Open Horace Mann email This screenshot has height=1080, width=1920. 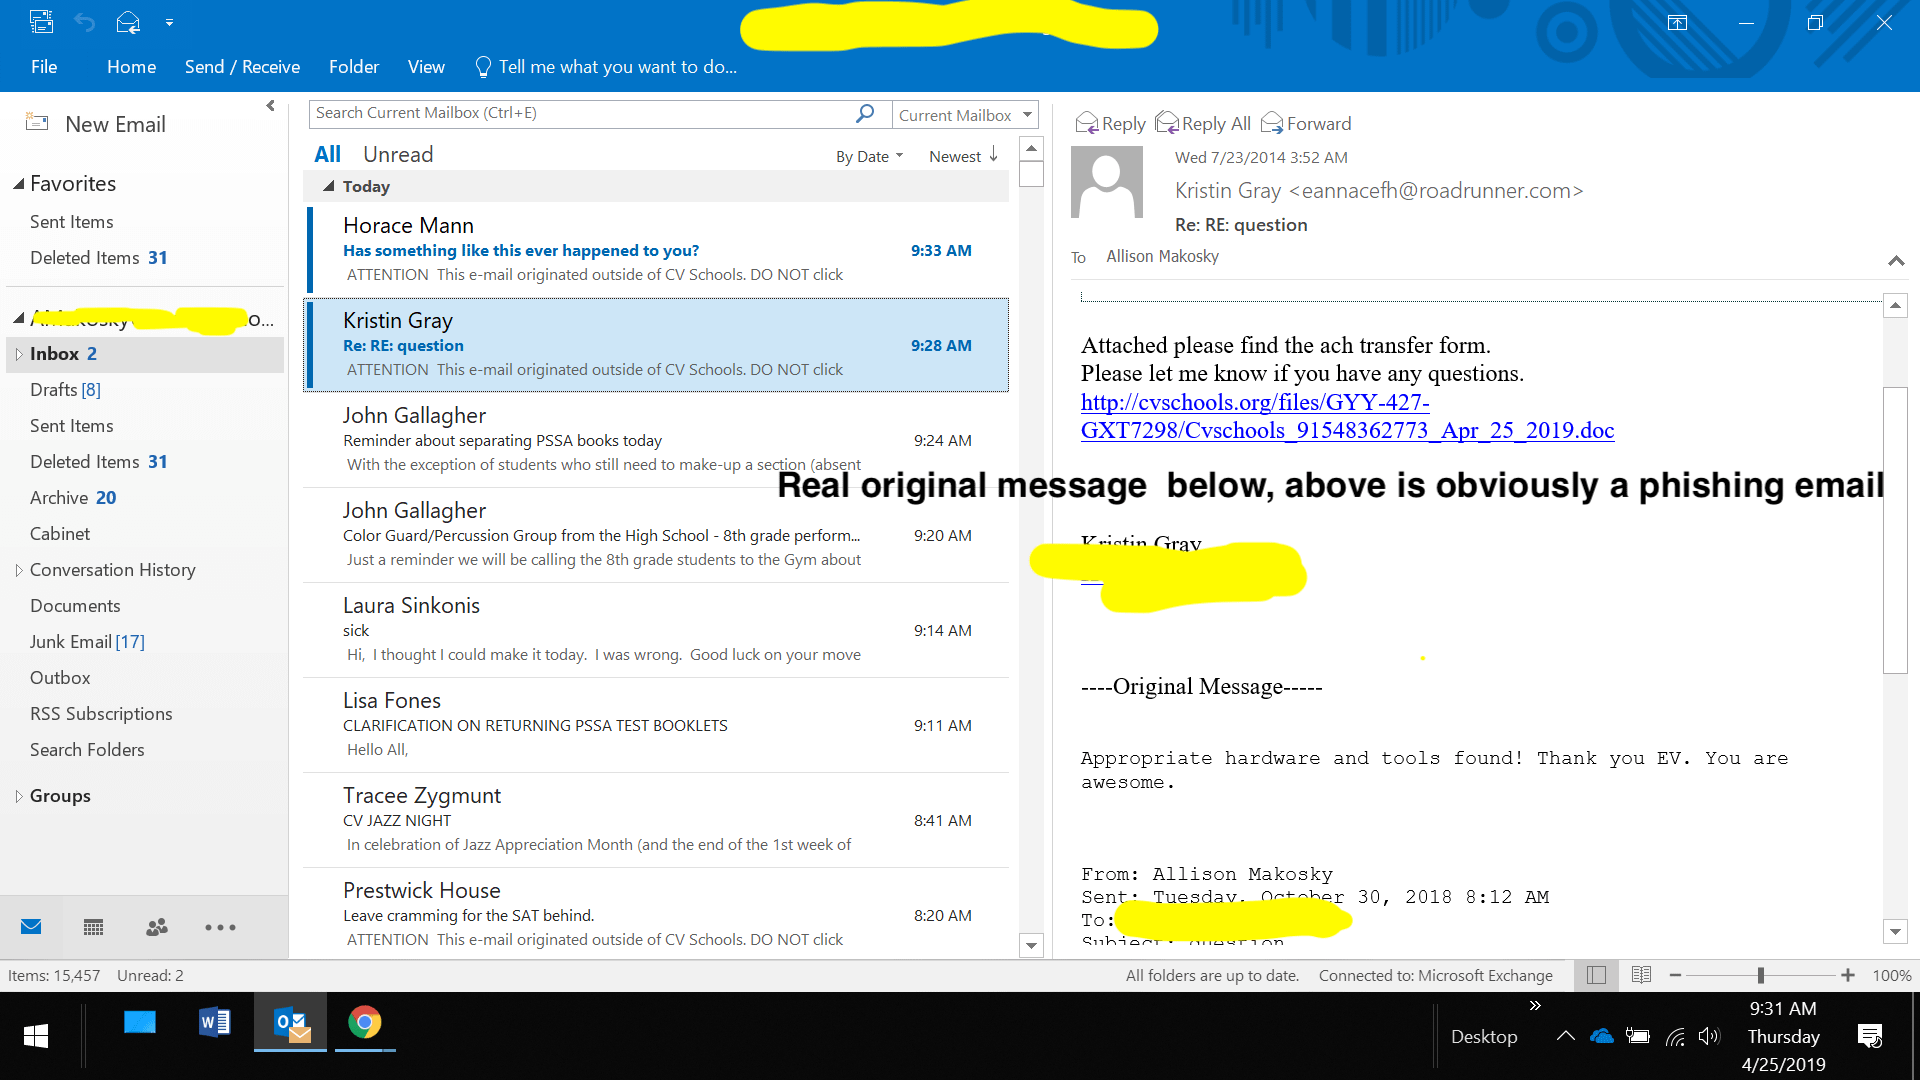(x=656, y=249)
